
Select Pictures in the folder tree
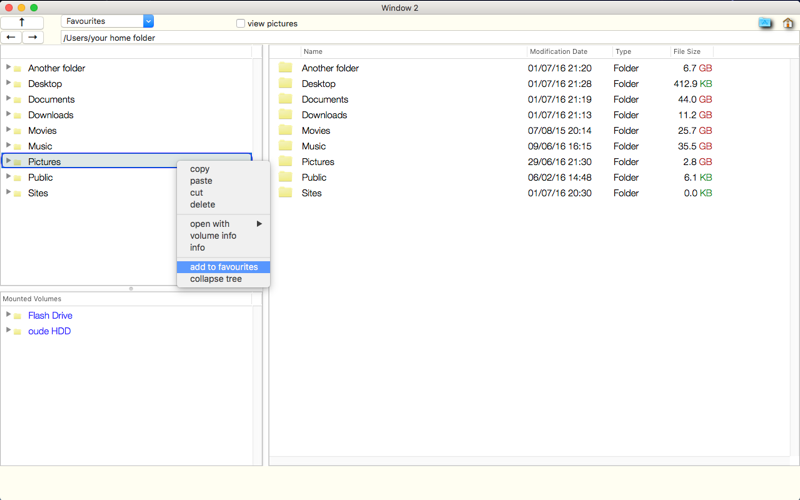click(44, 162)
